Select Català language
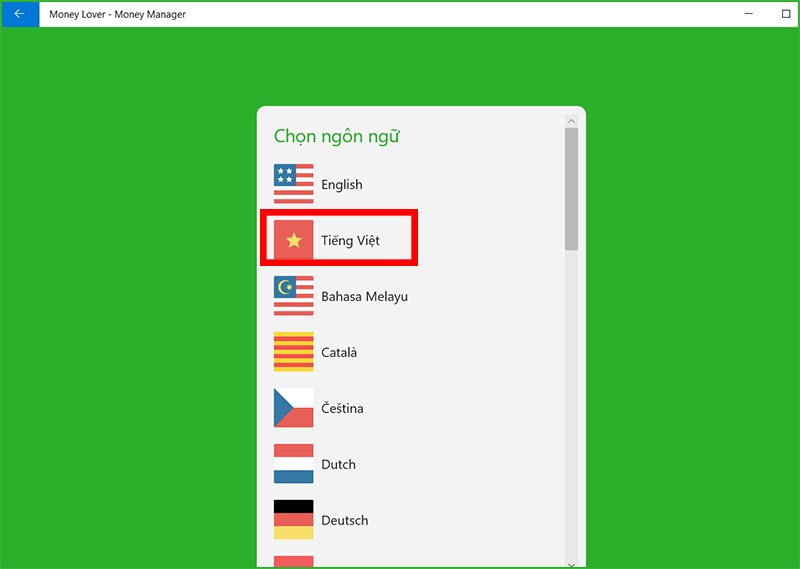The image size is (800, 569). click(x=339, y=352)
